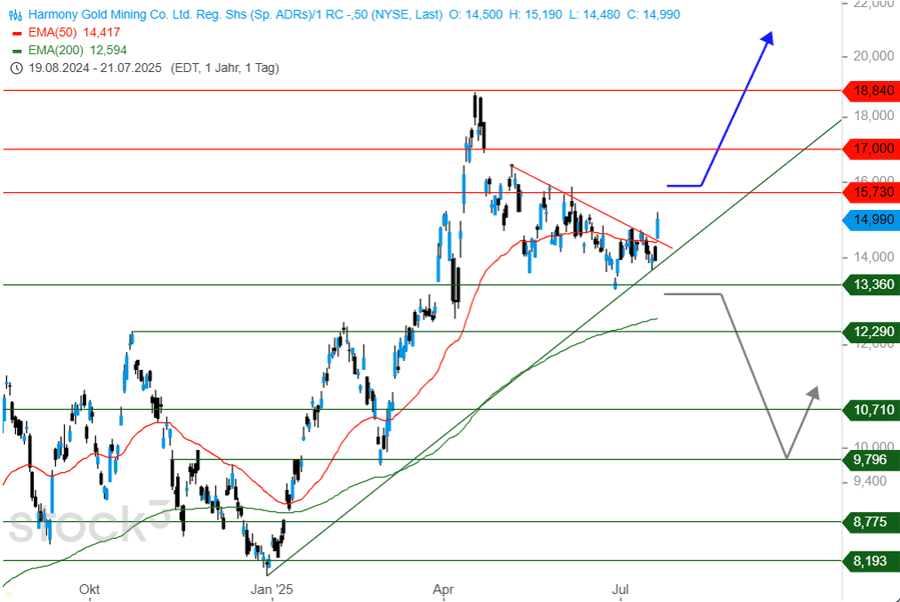Click the red EMA(50) legend marker

click(15, 33)
